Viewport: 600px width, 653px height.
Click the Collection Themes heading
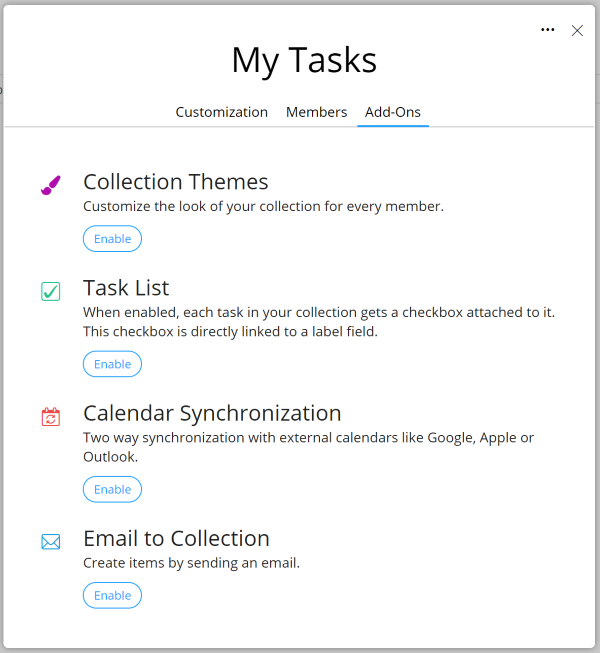point(176,182)
